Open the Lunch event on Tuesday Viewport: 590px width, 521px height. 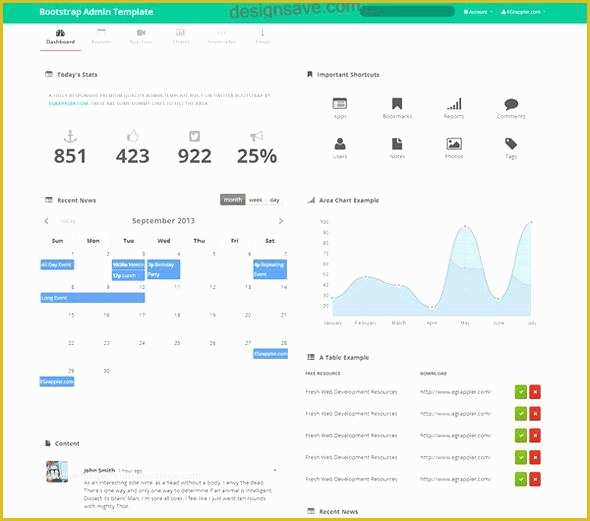[128, 275]
